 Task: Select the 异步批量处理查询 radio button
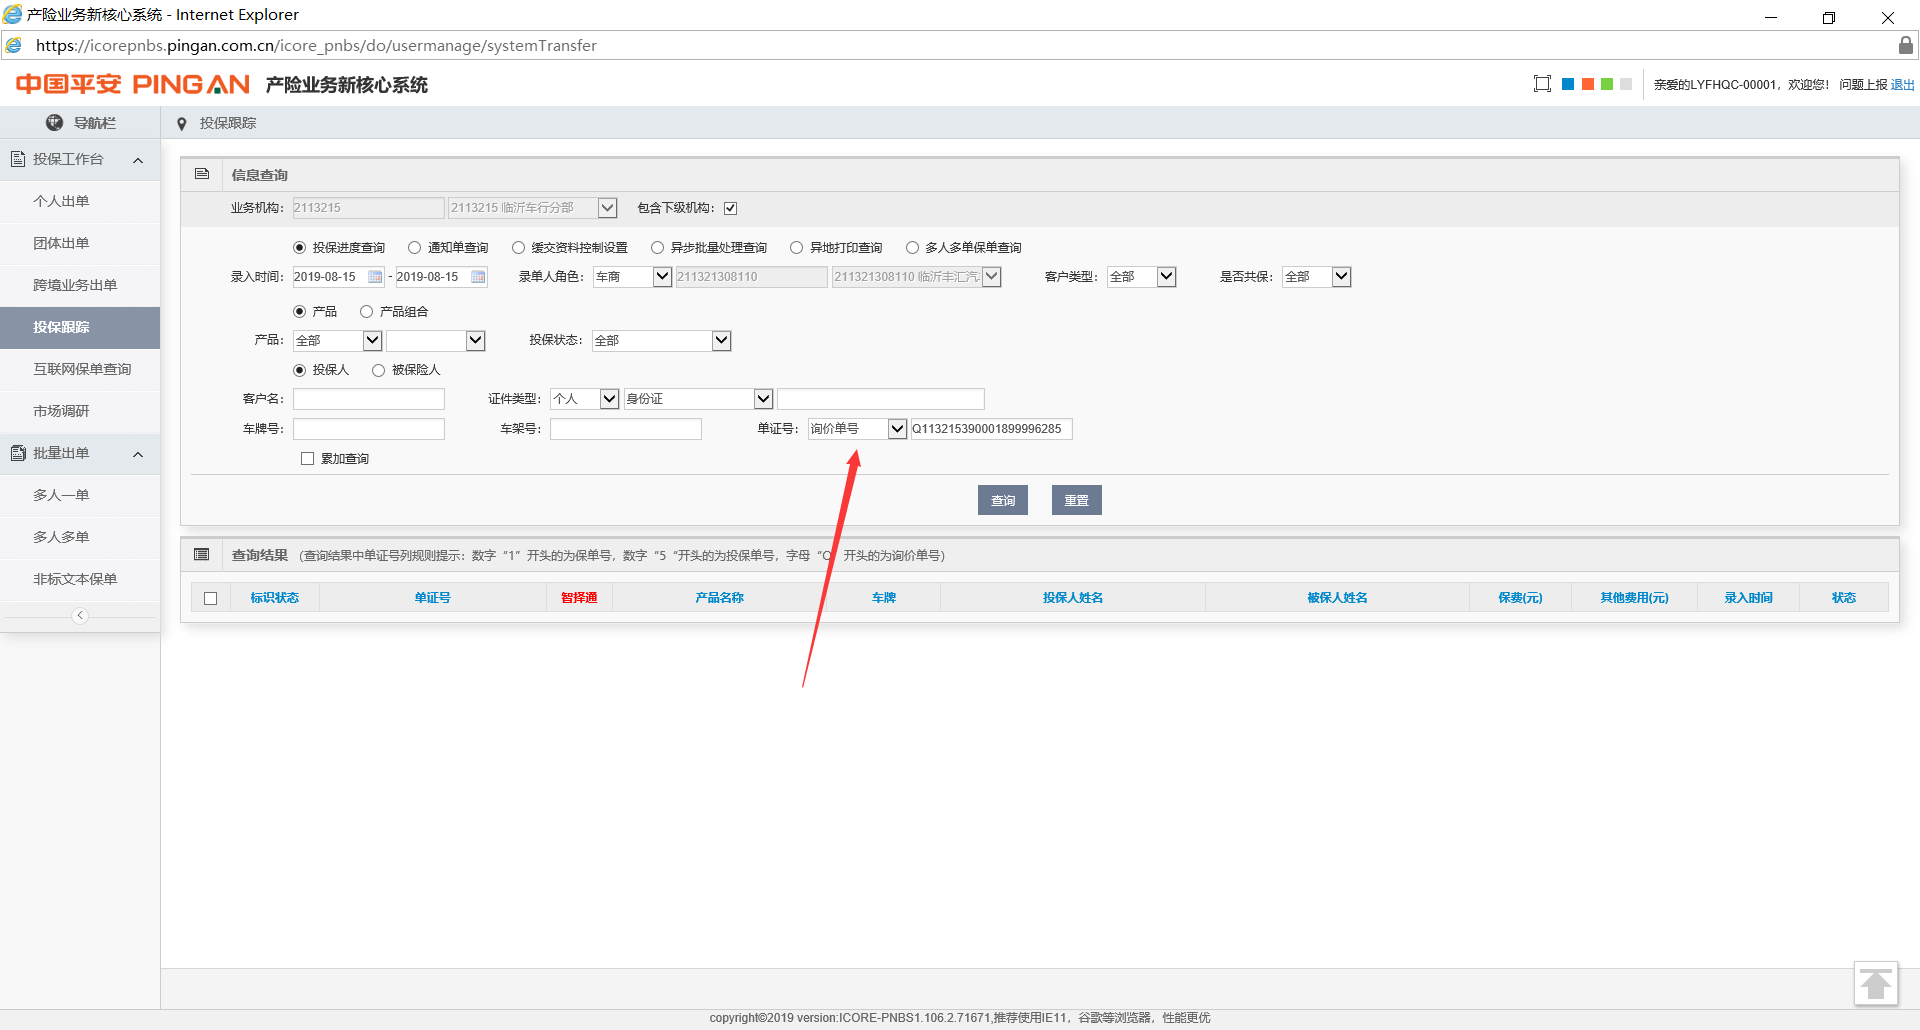(657, 248)
